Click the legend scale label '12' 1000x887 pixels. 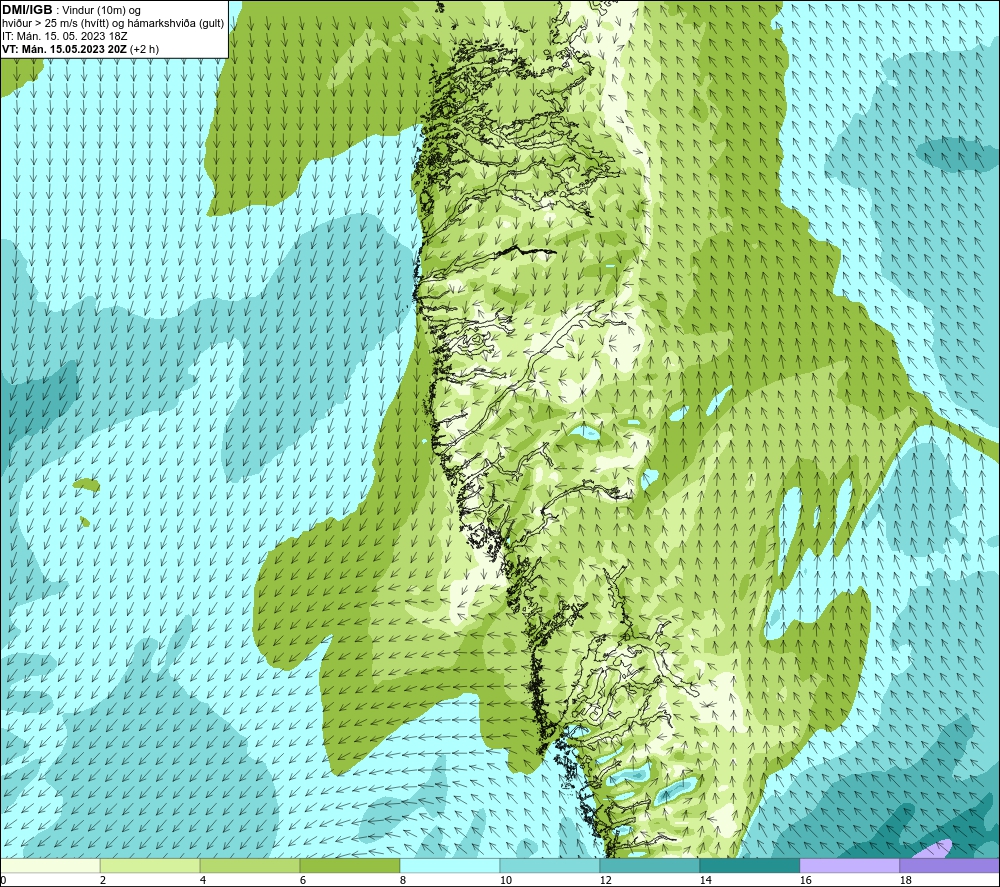(605, 881)
